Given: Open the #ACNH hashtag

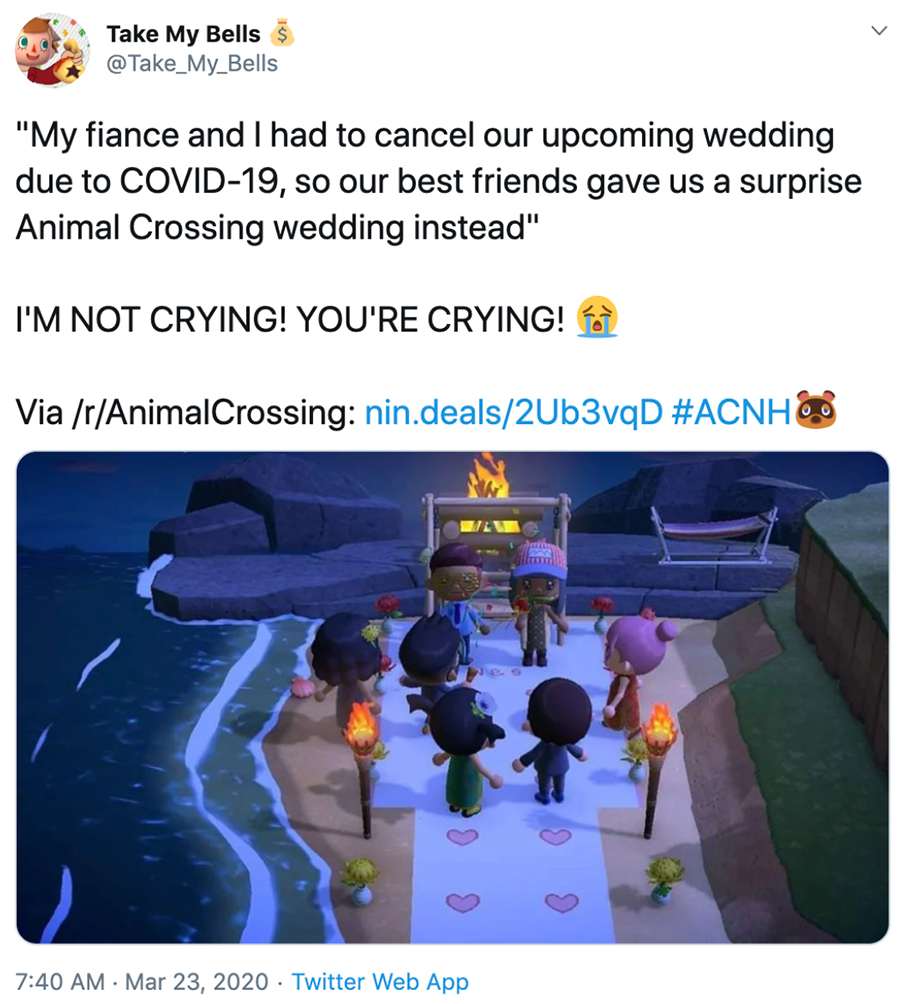Looking at the screenshot, I should pyautogui.click(x=732, y=412).
